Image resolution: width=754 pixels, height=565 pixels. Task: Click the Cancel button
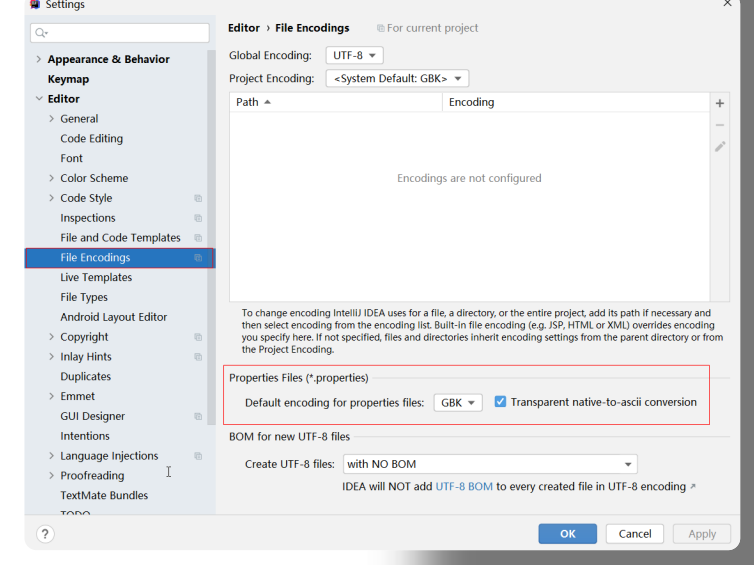[635, 534]
